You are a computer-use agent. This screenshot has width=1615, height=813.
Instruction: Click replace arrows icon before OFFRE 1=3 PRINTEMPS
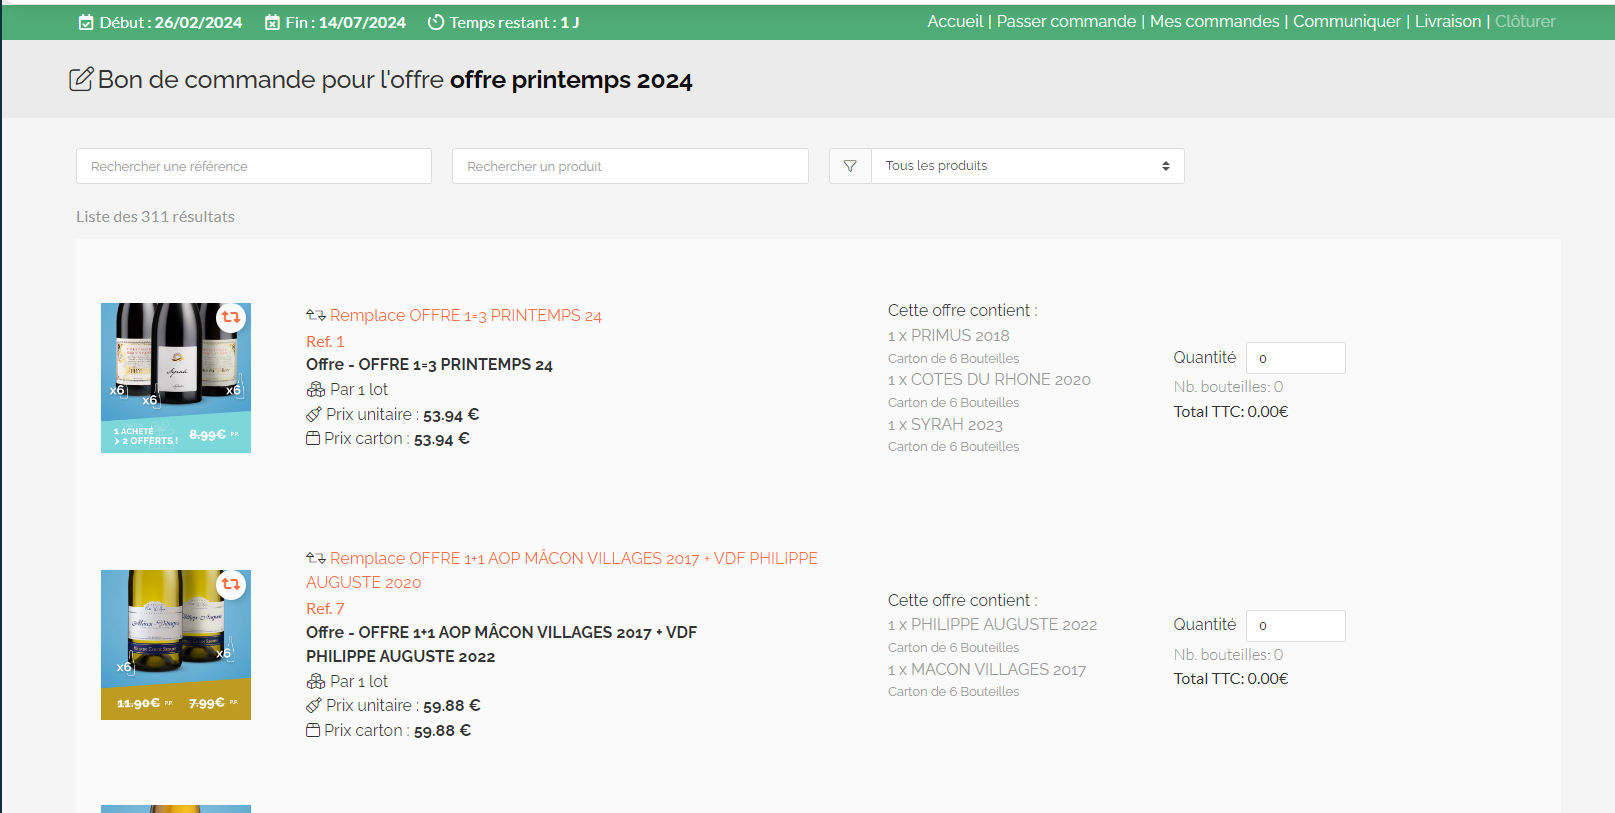316,316
